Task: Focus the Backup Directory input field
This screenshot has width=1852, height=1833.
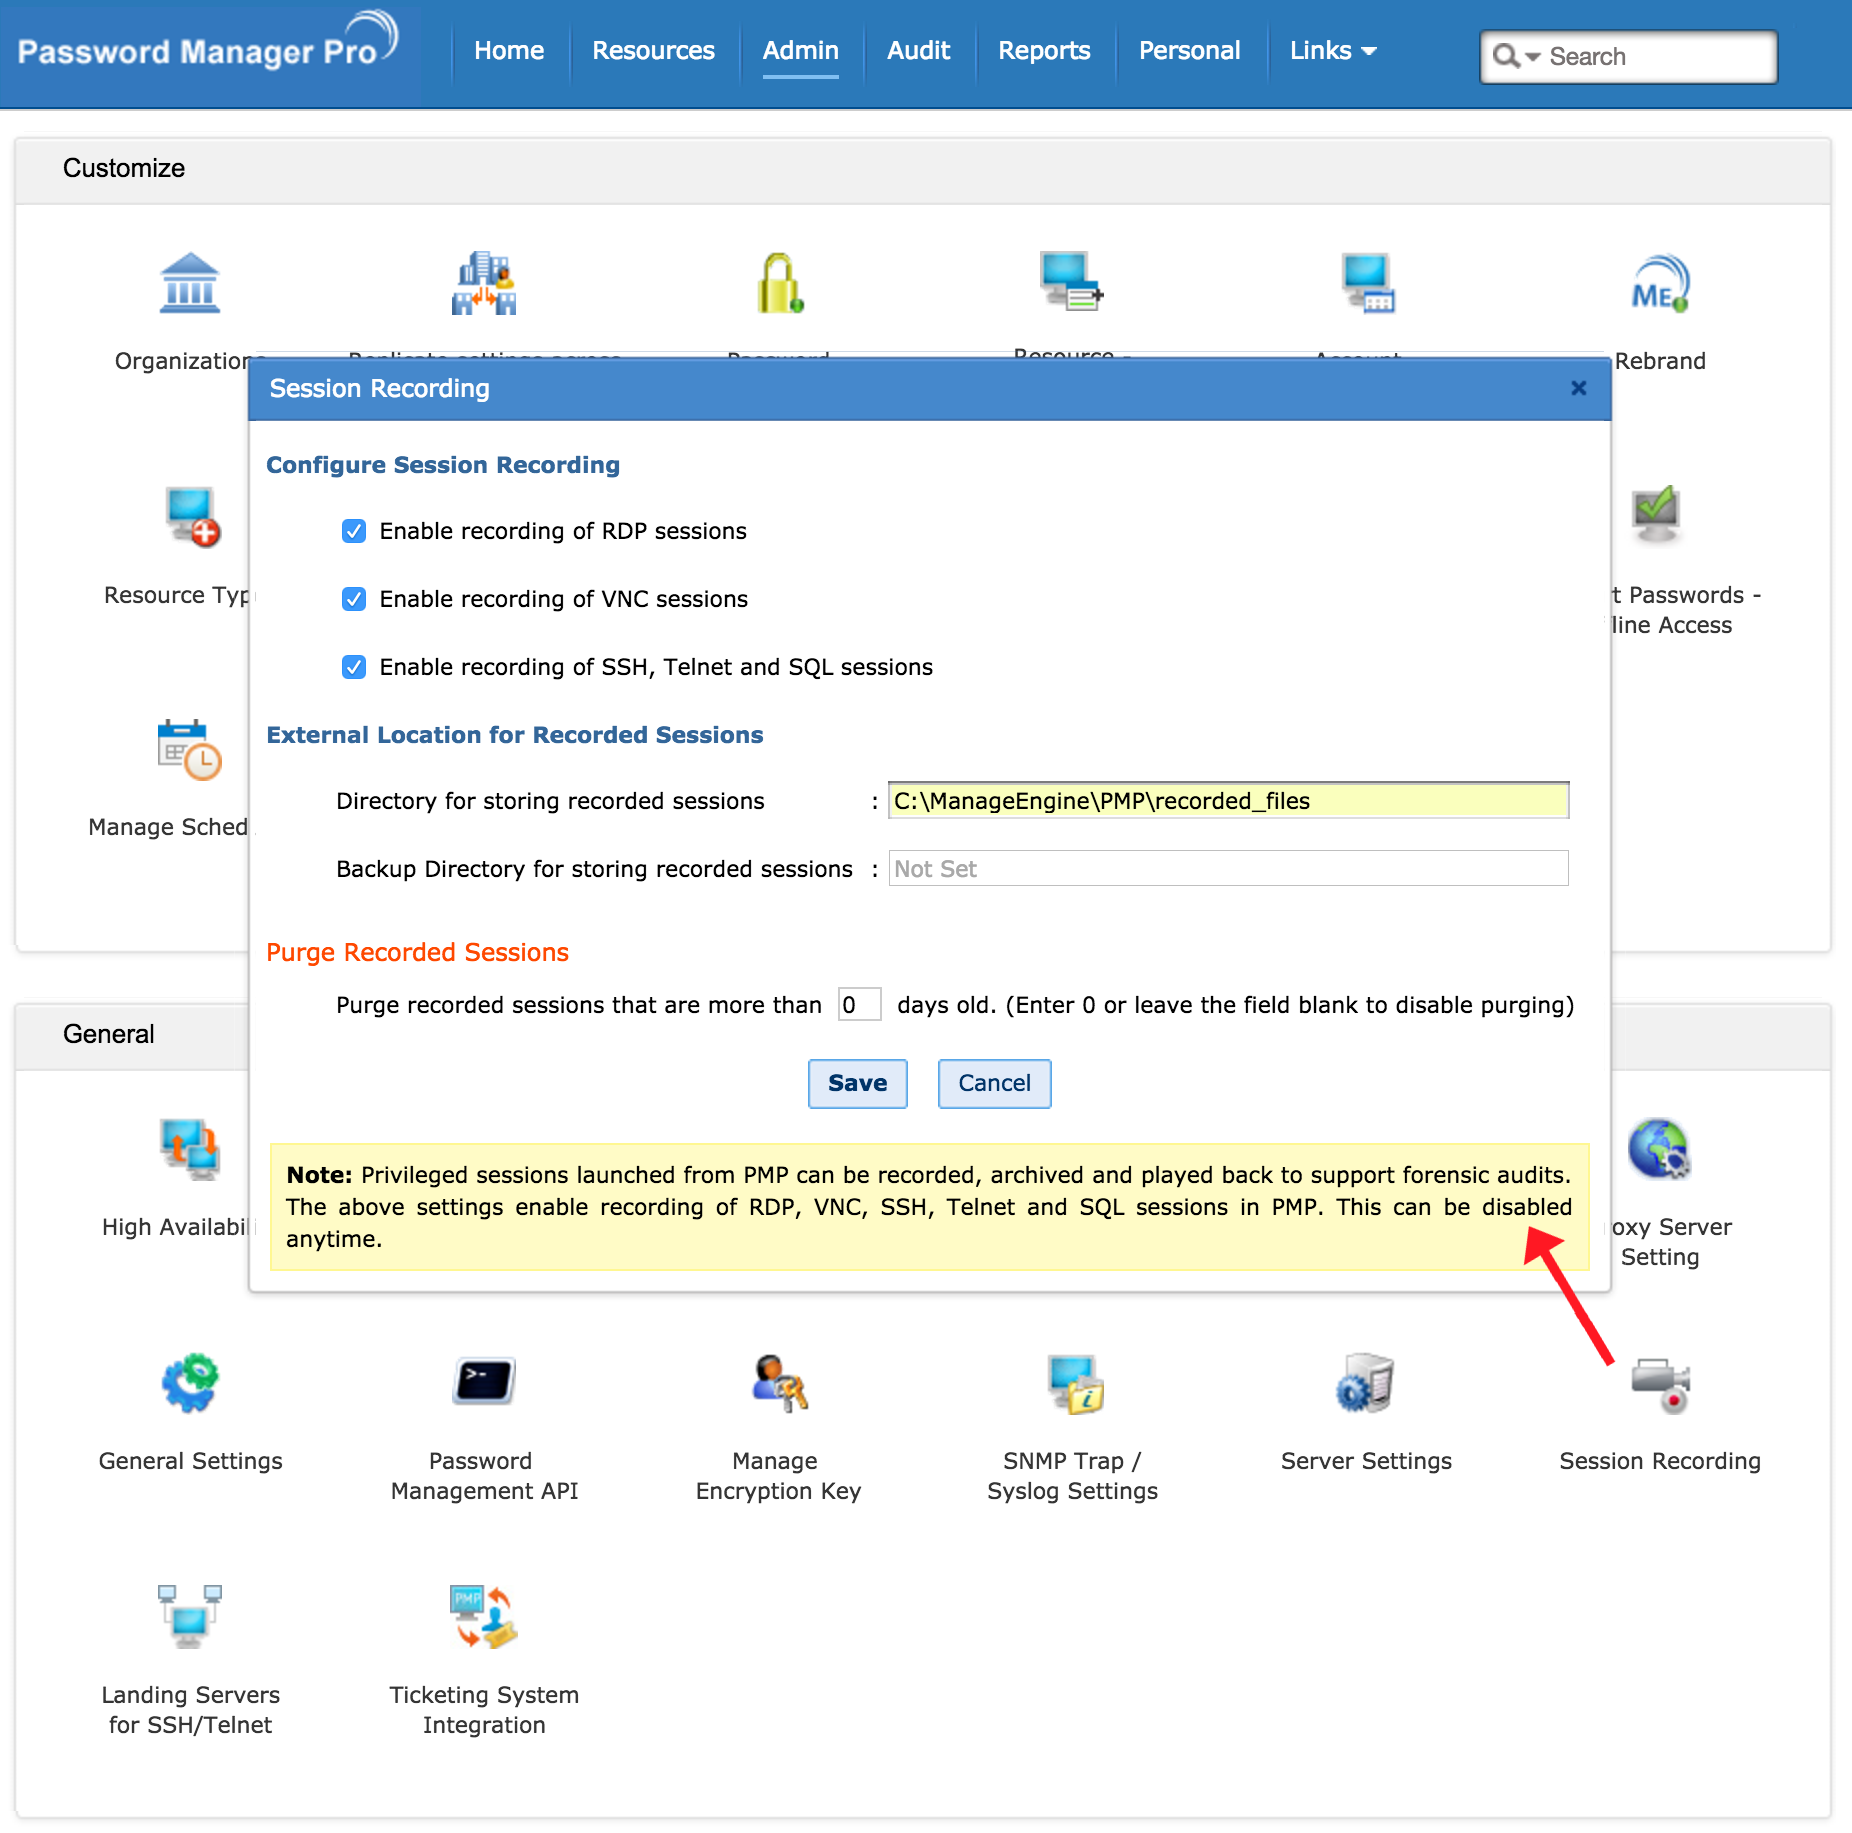Action: 1229,868
